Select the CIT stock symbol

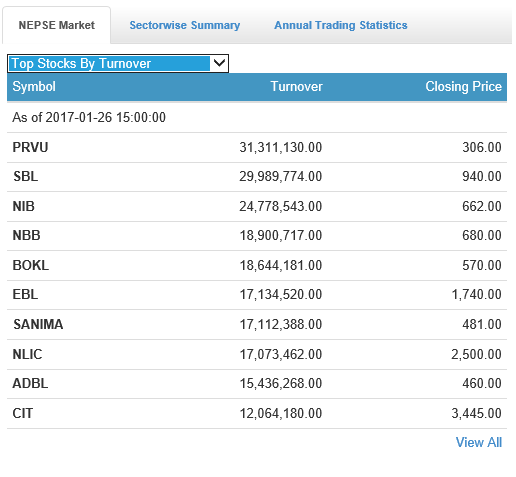point(23,413)
